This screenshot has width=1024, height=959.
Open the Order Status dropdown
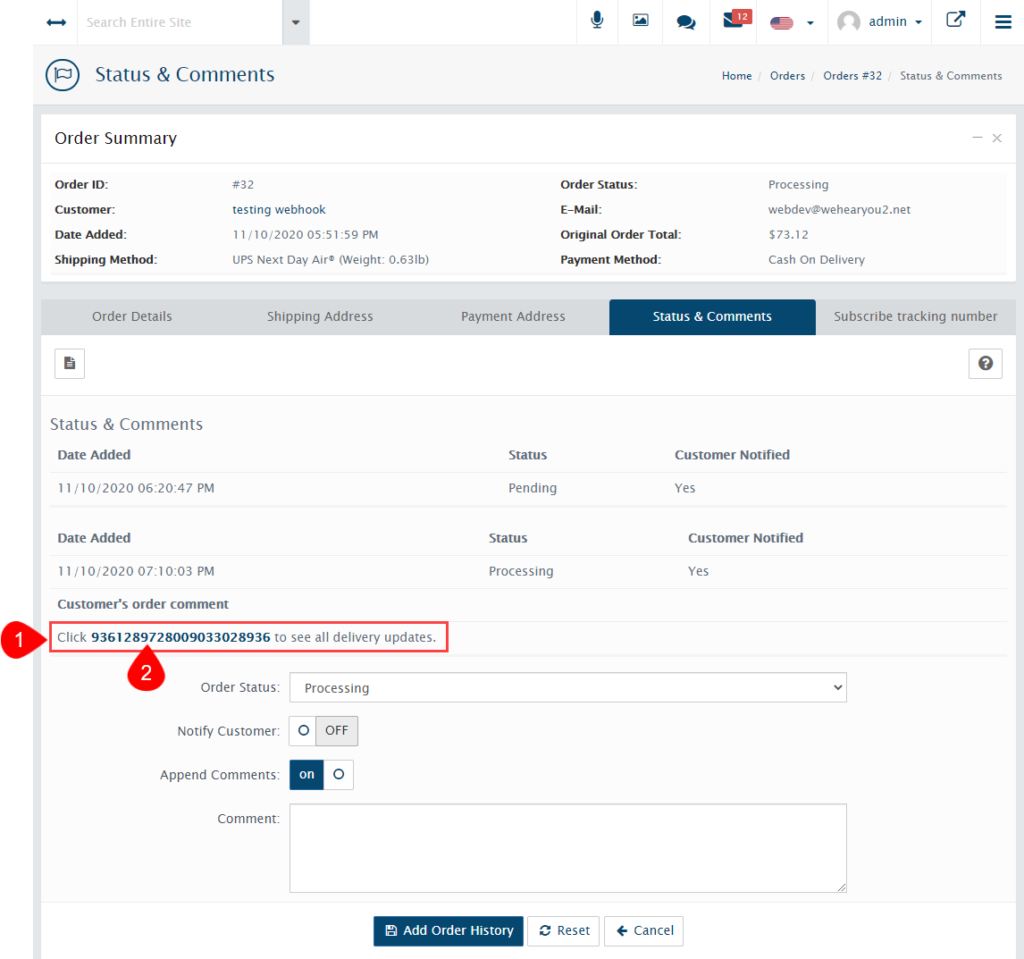567,687
